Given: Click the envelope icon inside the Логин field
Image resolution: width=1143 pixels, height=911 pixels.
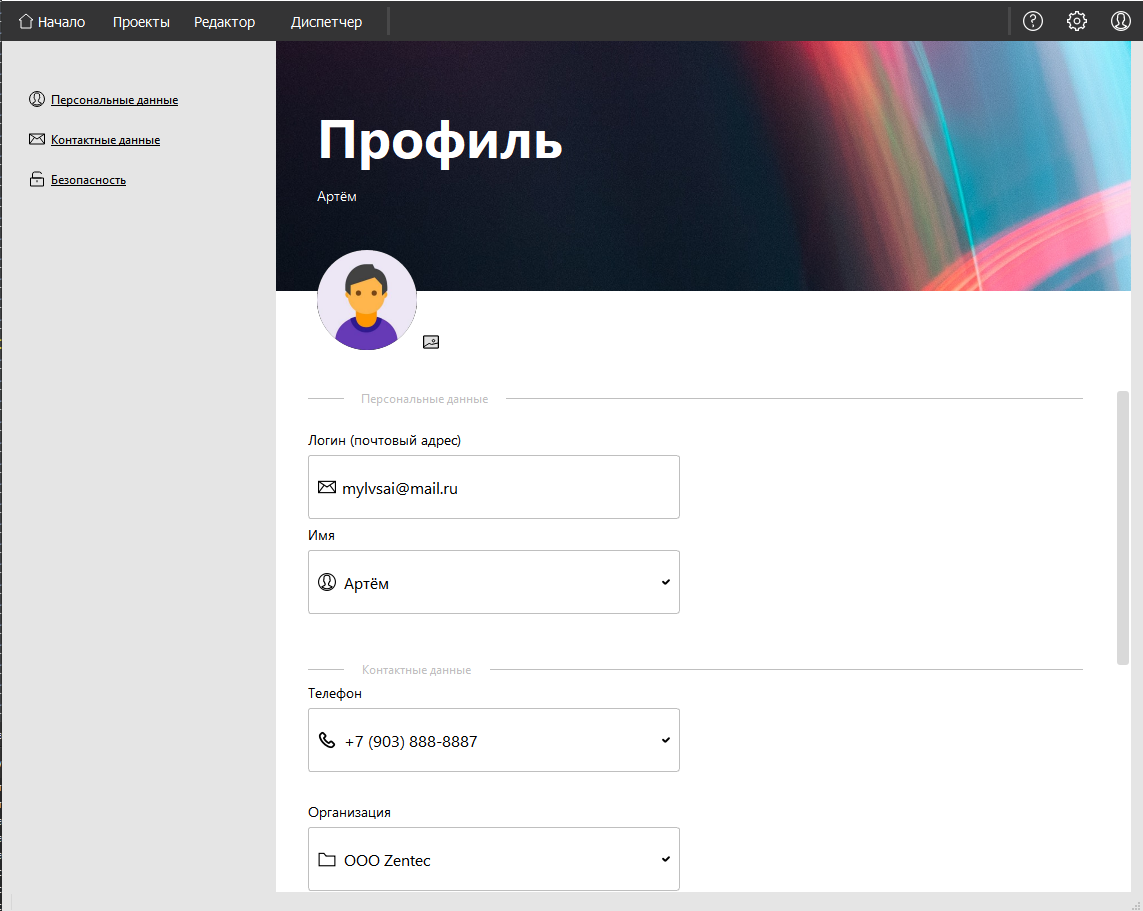Looking at the screenshot, I should click(327, 487).
